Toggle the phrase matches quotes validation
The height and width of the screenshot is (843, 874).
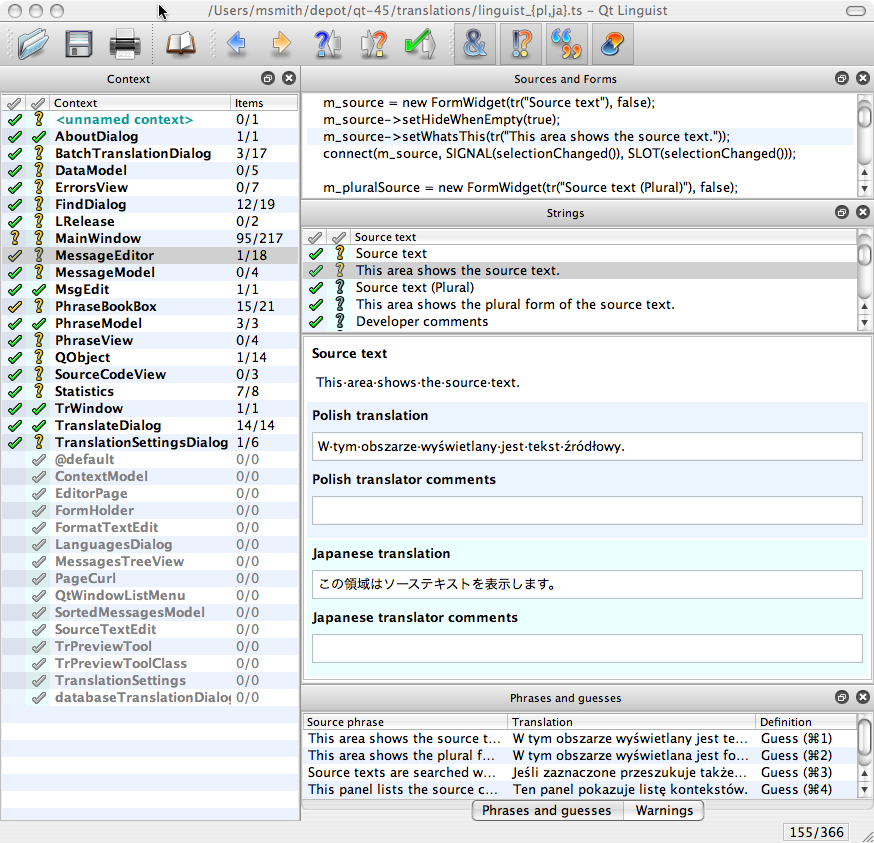click(567, 45)
